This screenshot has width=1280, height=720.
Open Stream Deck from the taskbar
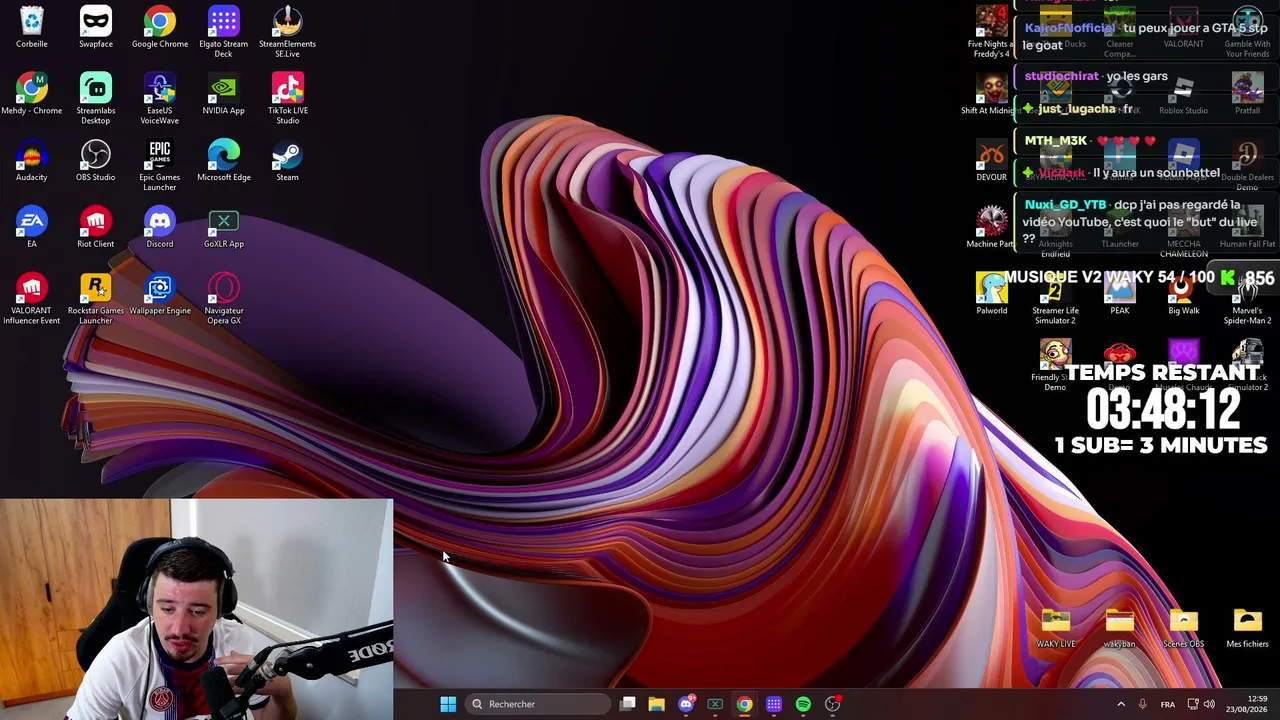pyautogui.click(x=774, y=704)
